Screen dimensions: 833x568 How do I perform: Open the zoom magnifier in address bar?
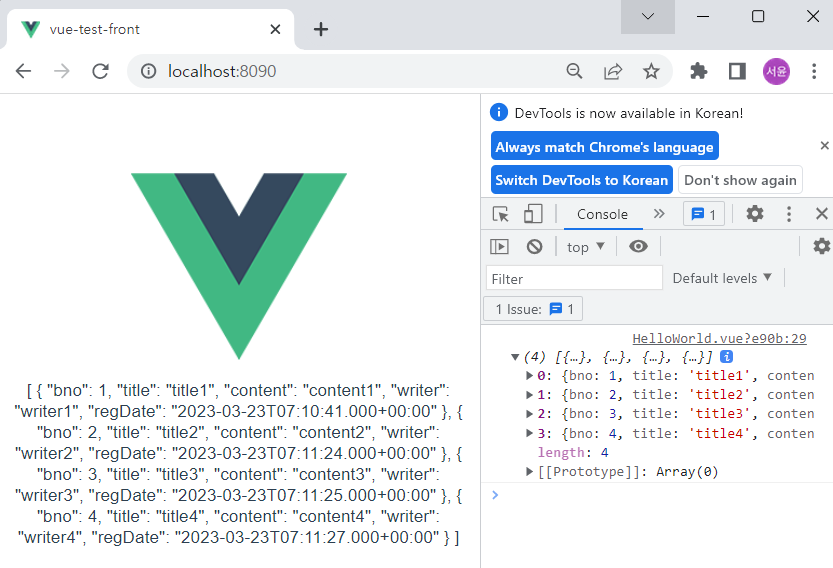(x=574, y=71)
